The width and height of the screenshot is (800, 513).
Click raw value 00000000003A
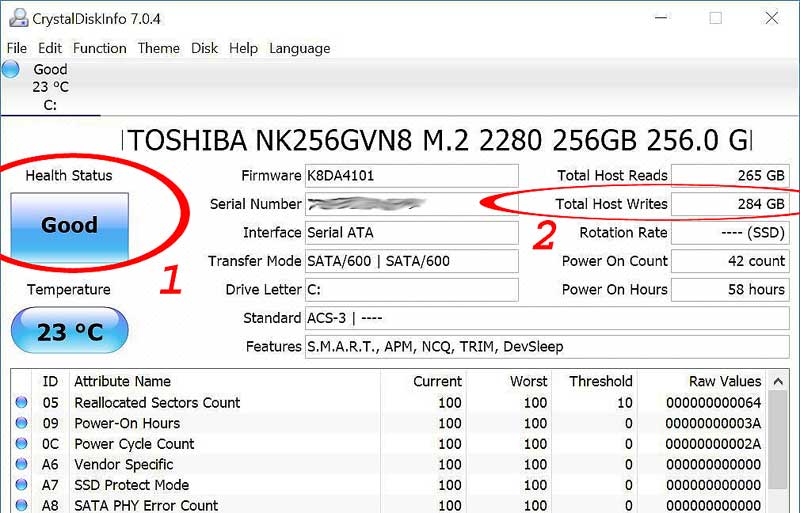(713, 423)
